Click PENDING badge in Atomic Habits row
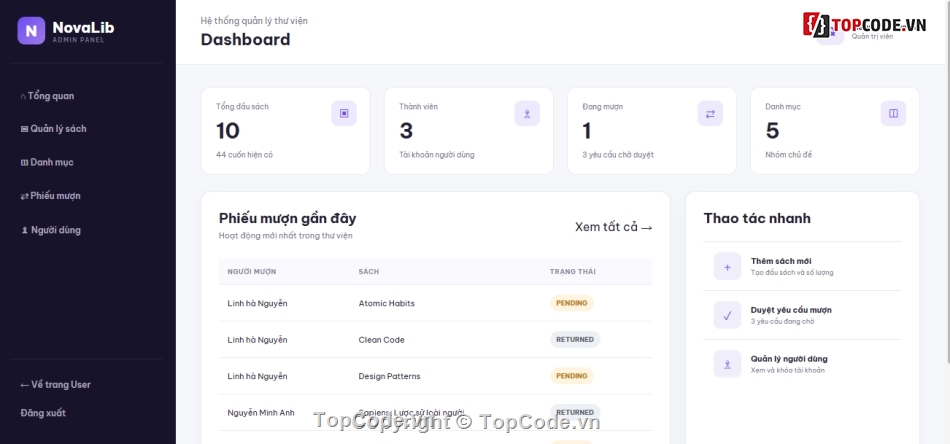The image size is (950, 444). [x=571, y=303]
